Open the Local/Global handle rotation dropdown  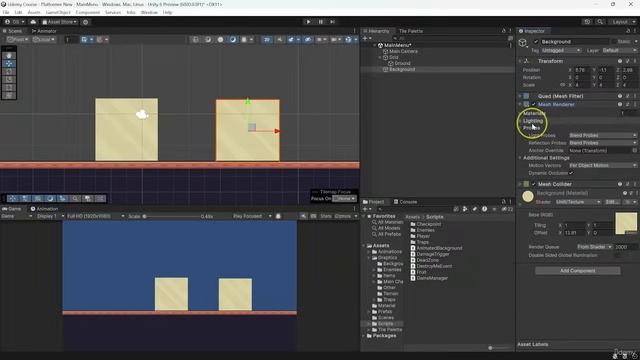[44, 40]
